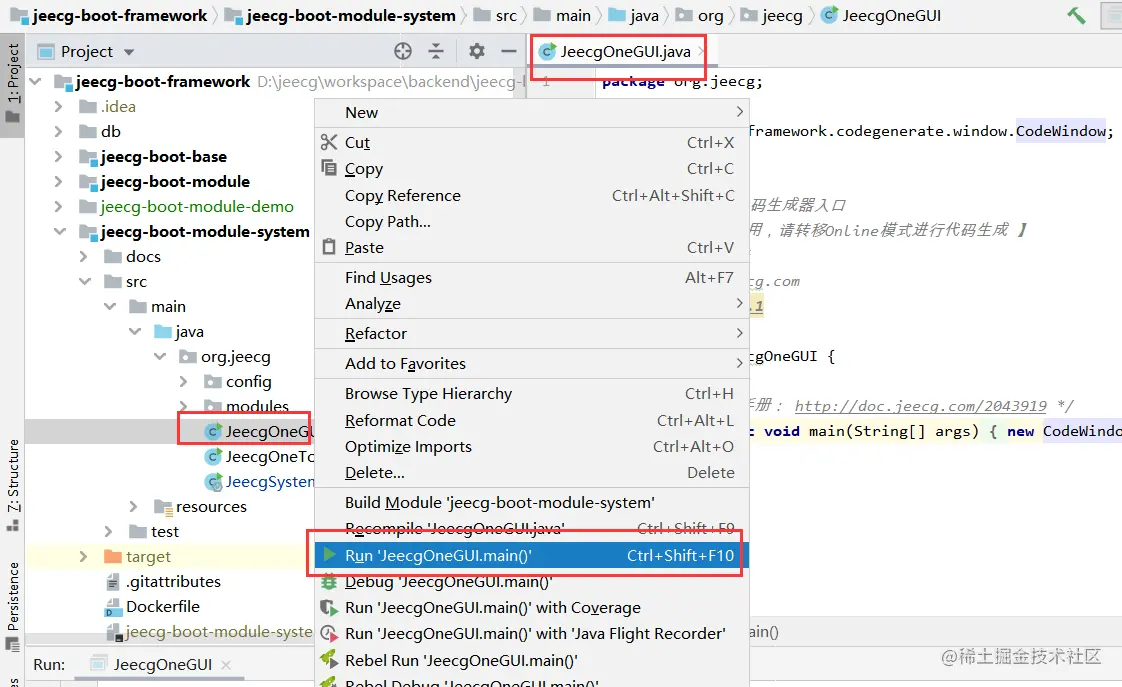Click the Java Flight Recorder icon
Screen dimensions: 1122x687
tap(328, 633)
